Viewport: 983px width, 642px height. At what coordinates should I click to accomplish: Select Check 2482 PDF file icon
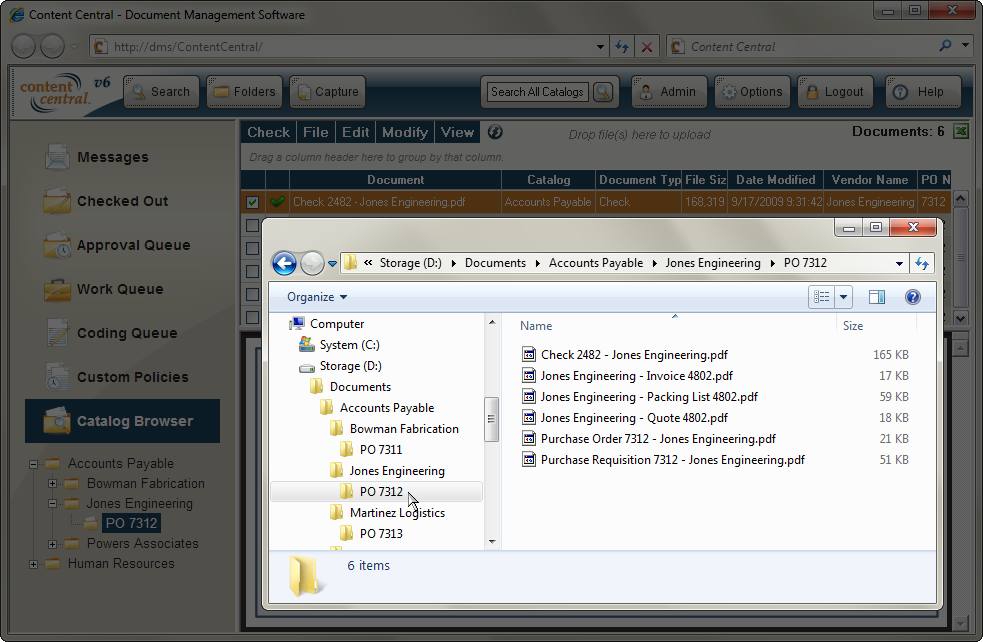tap(529, 354)
